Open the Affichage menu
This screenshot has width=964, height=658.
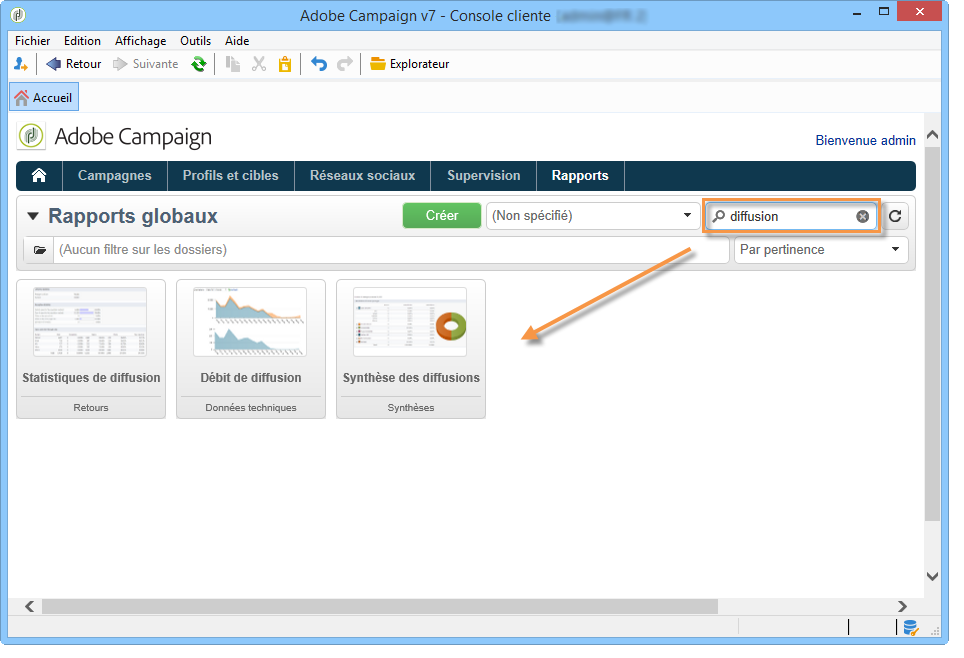pos(140,41)
